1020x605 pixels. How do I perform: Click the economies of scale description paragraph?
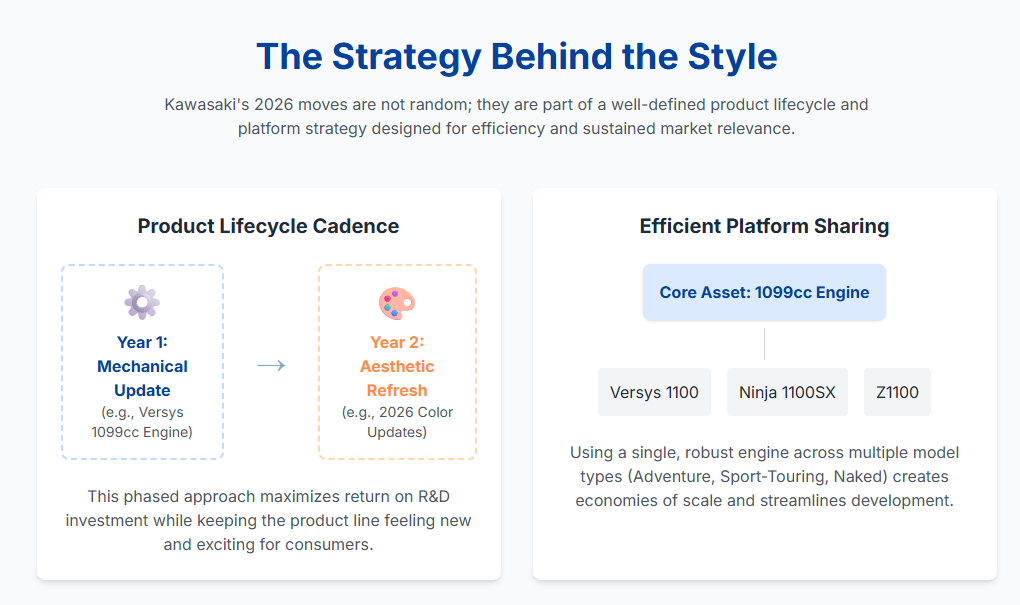click(x=764, y=477)
